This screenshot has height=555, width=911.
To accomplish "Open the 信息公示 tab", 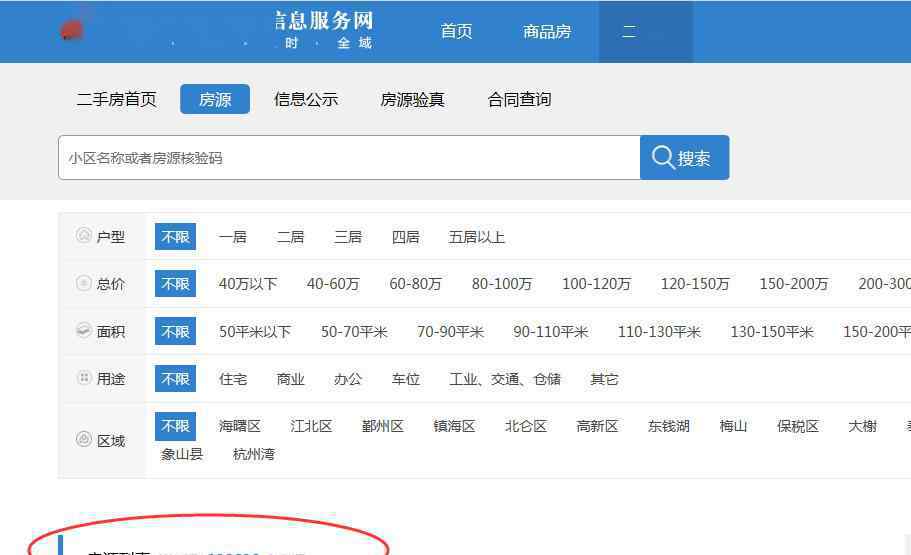I will (x=306, y=99).
